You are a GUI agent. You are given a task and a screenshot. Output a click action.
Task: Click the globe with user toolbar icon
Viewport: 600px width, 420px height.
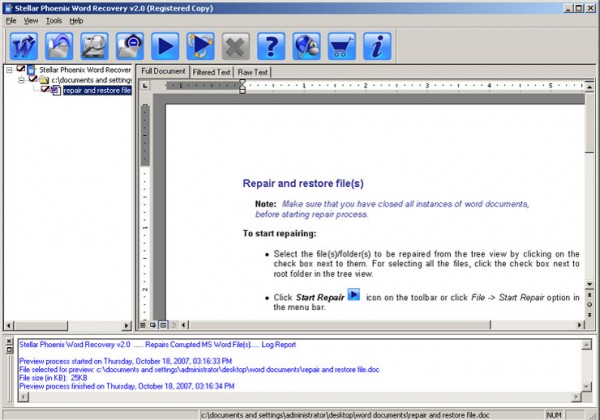(306, 46)
